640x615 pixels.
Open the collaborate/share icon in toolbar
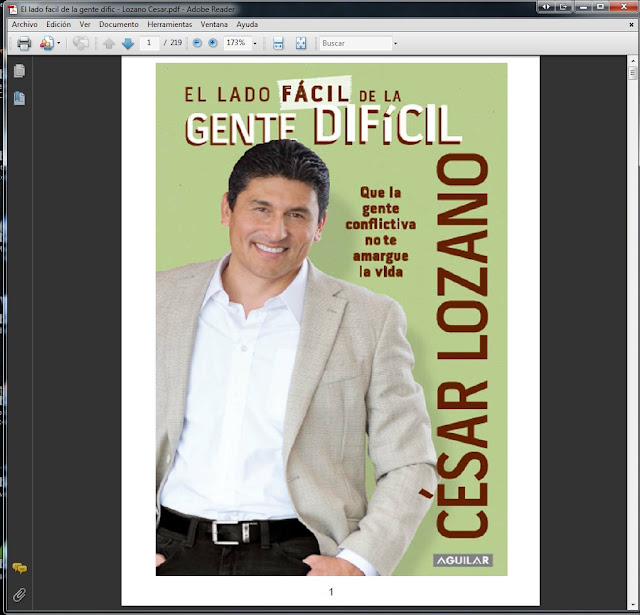[x=47, y=43]
